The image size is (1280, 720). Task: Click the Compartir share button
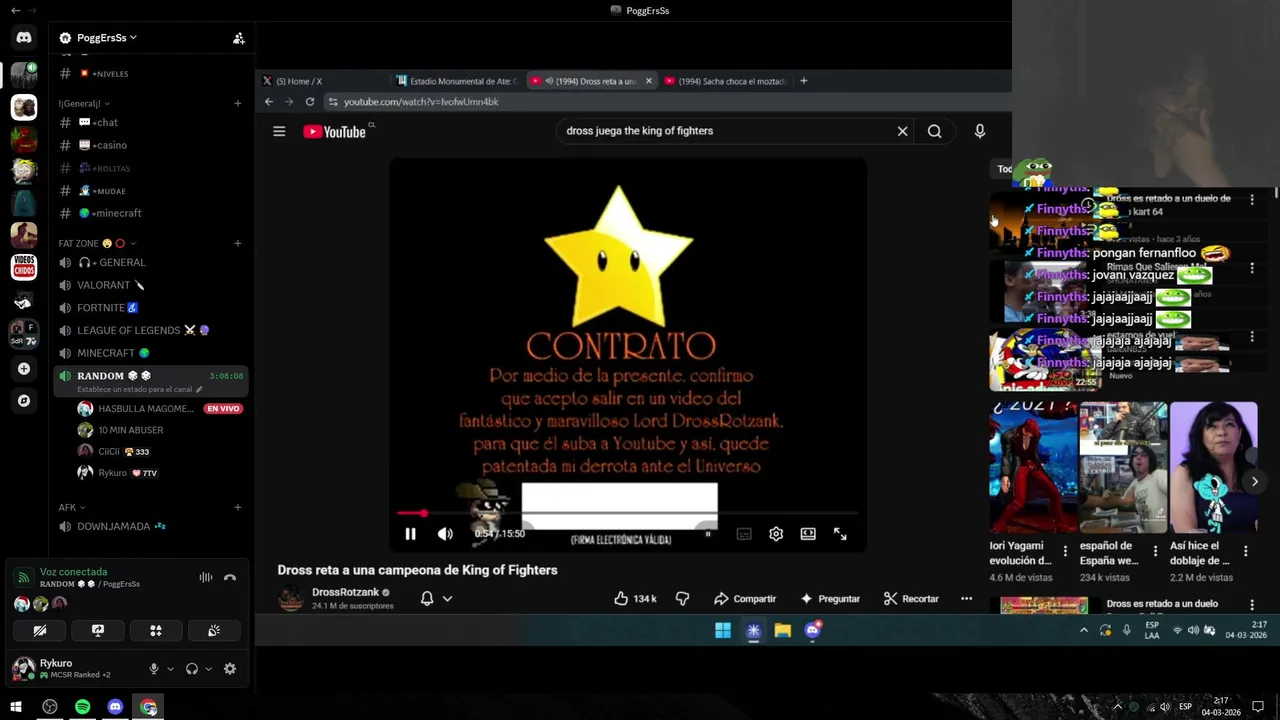click(x=745, y=598)
